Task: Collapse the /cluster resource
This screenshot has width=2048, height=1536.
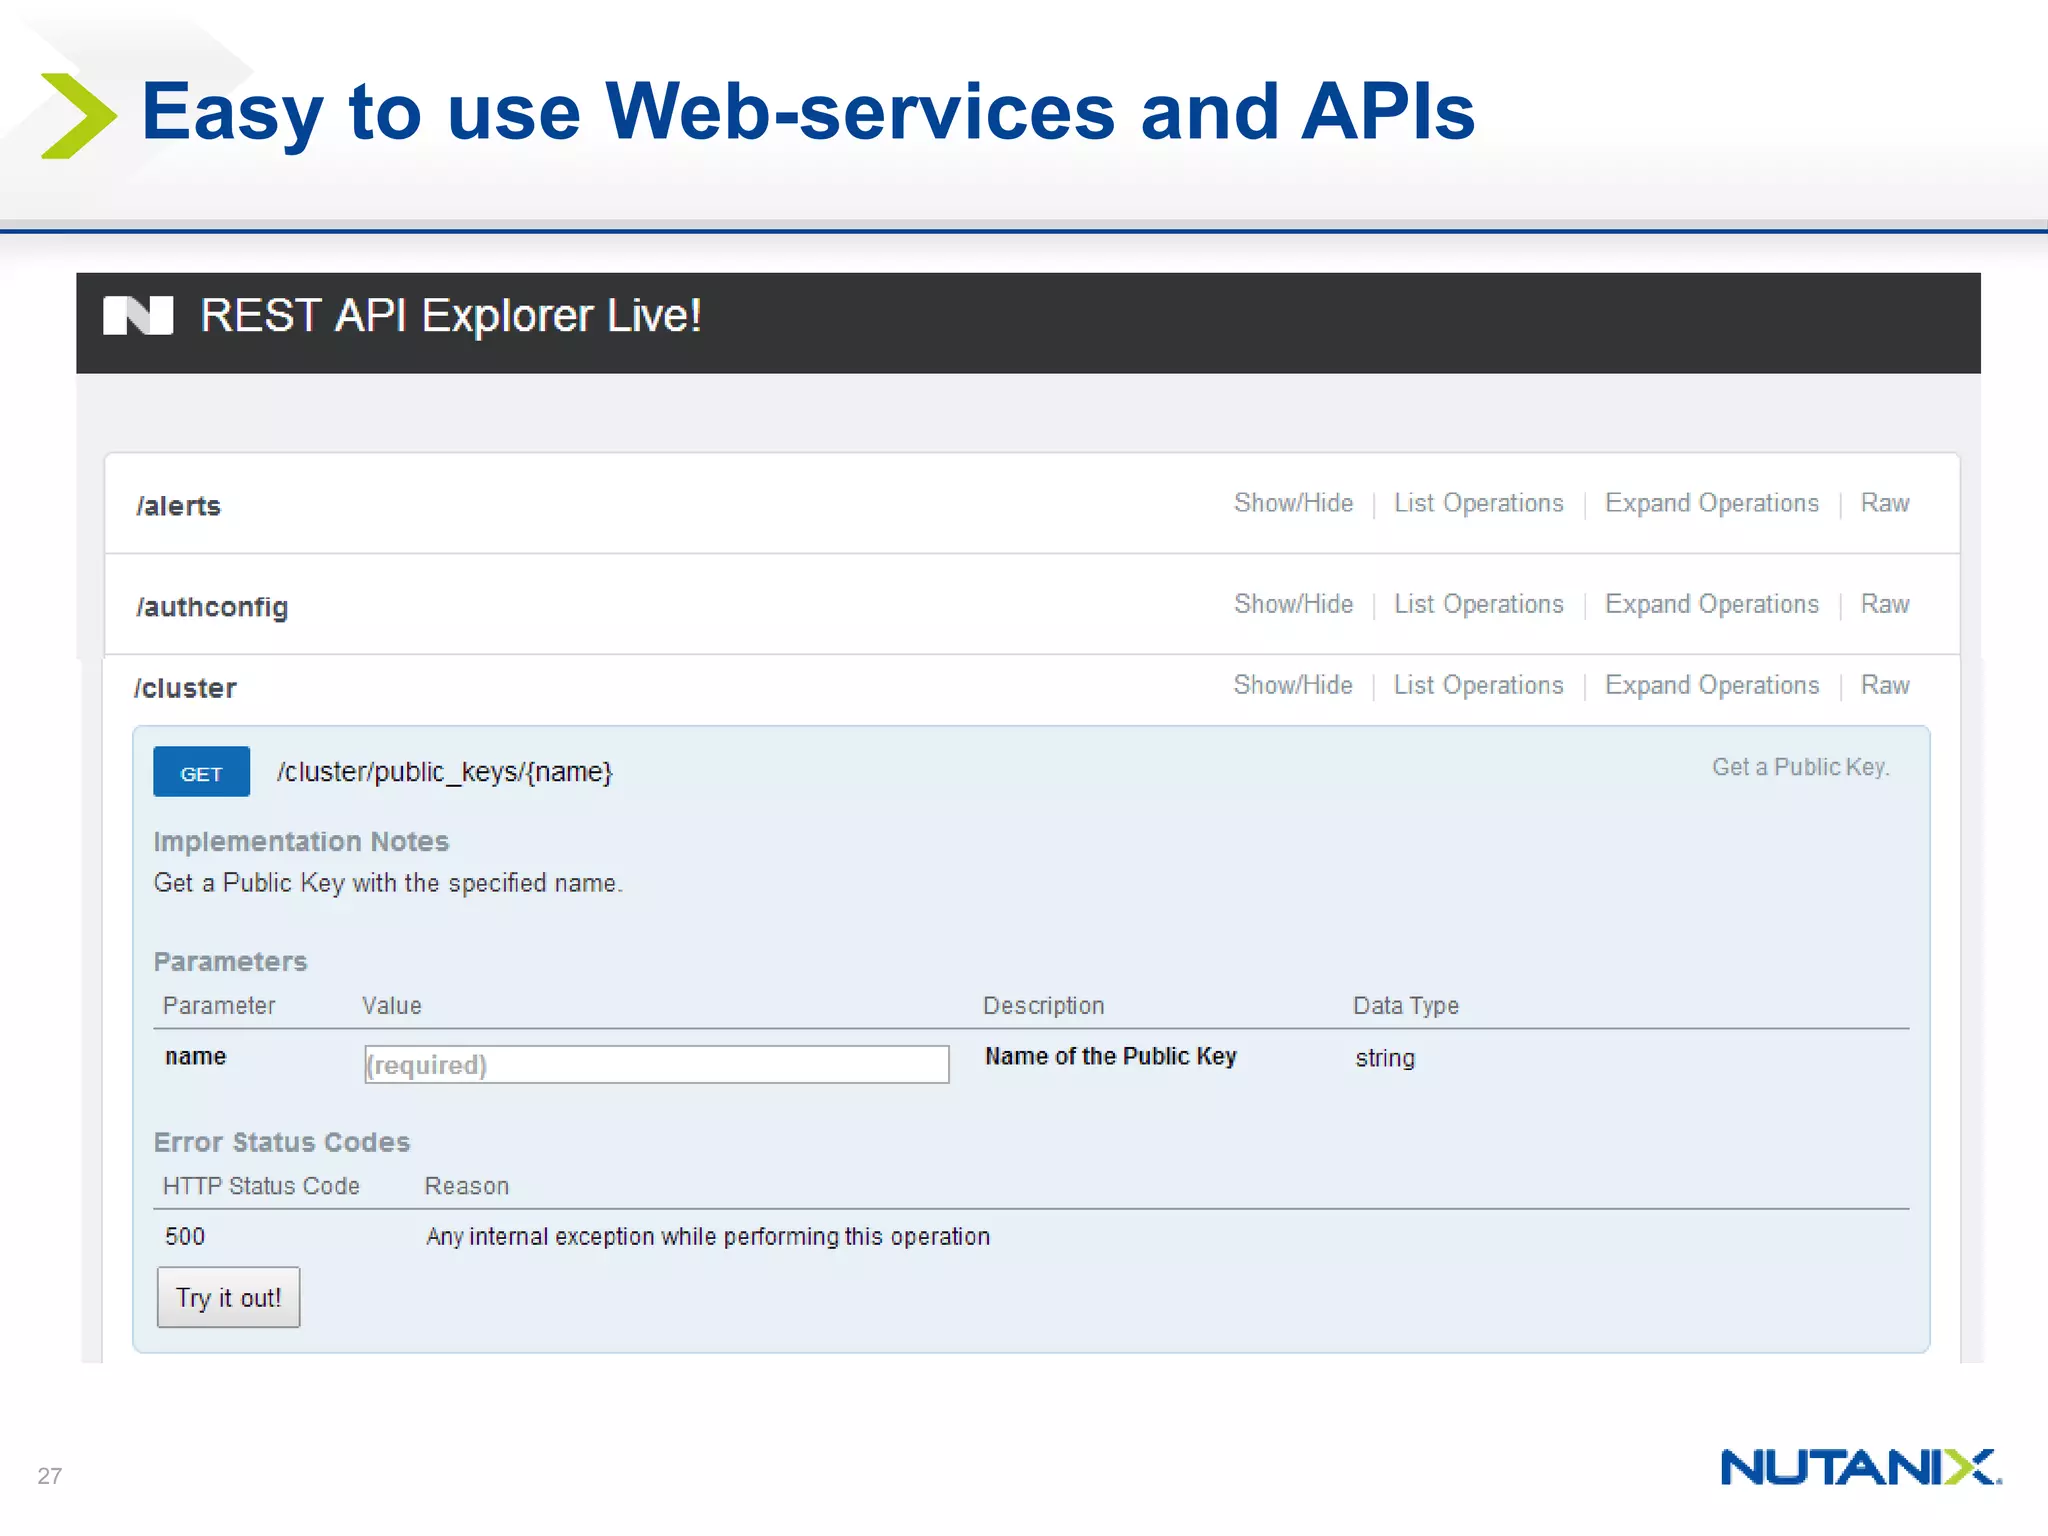Action: tap(185, 688)
